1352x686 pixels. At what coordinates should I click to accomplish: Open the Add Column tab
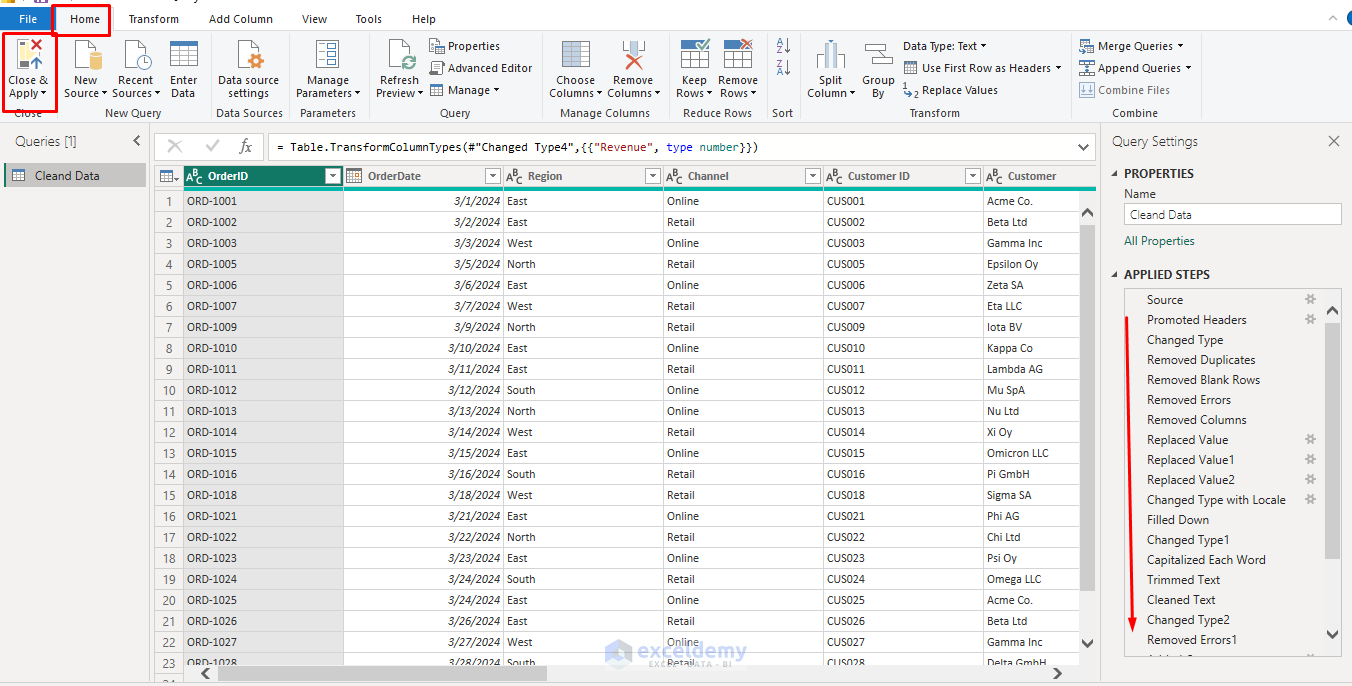240,18
